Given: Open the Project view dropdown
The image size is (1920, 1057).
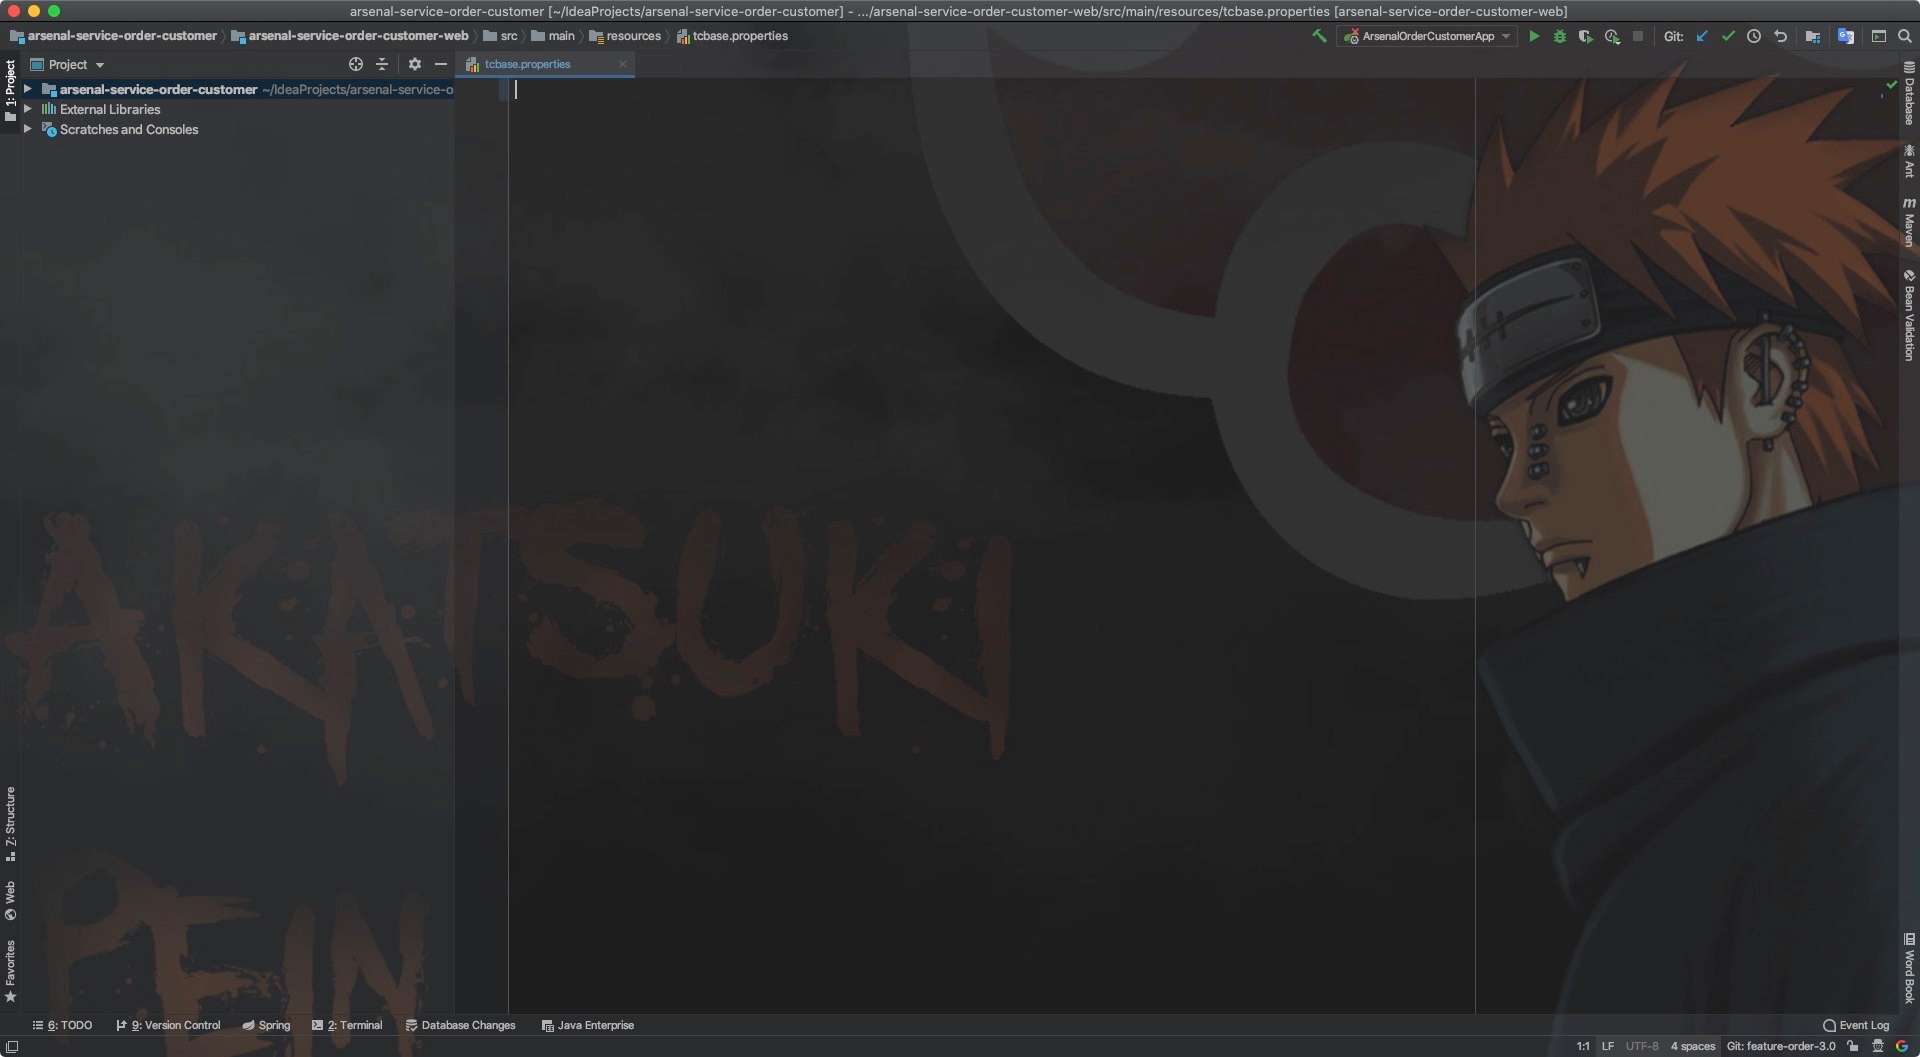Looking at the screenshot, I should 67,64.
